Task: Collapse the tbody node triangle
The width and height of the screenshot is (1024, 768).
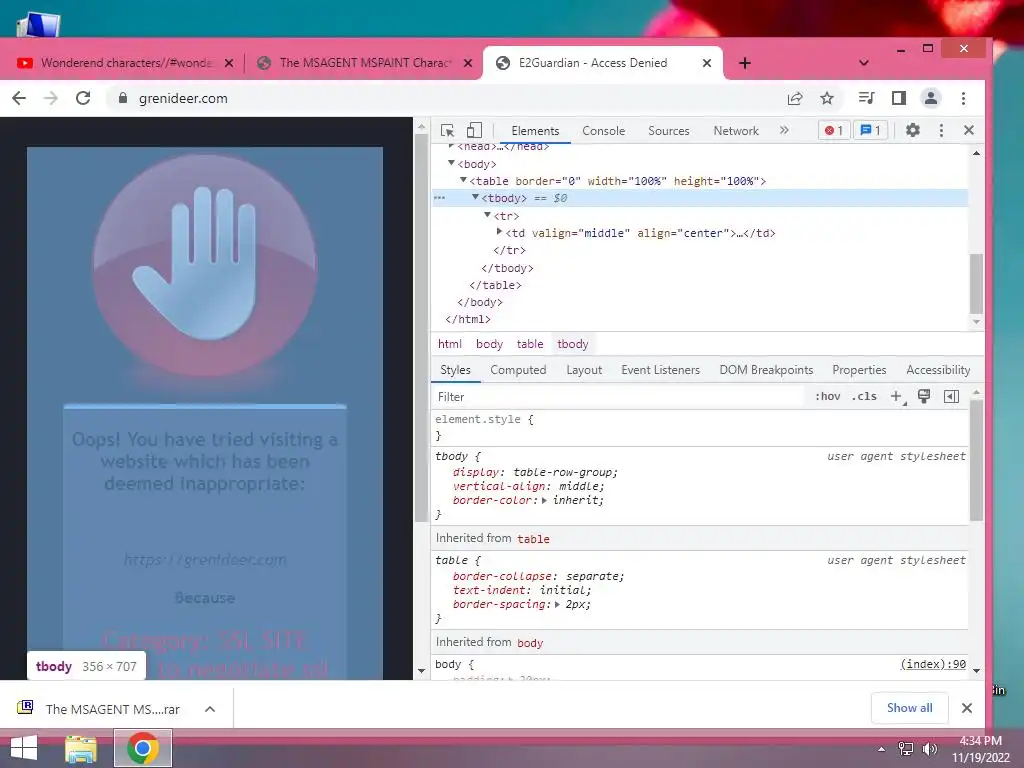Action: click(x=475, y=197)
